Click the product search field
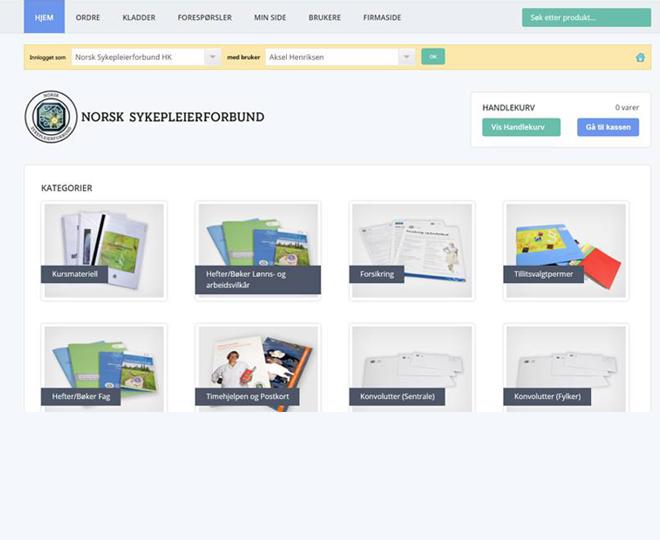The width and height of the screenshot is (660, 540). click(x=585, y=18)
